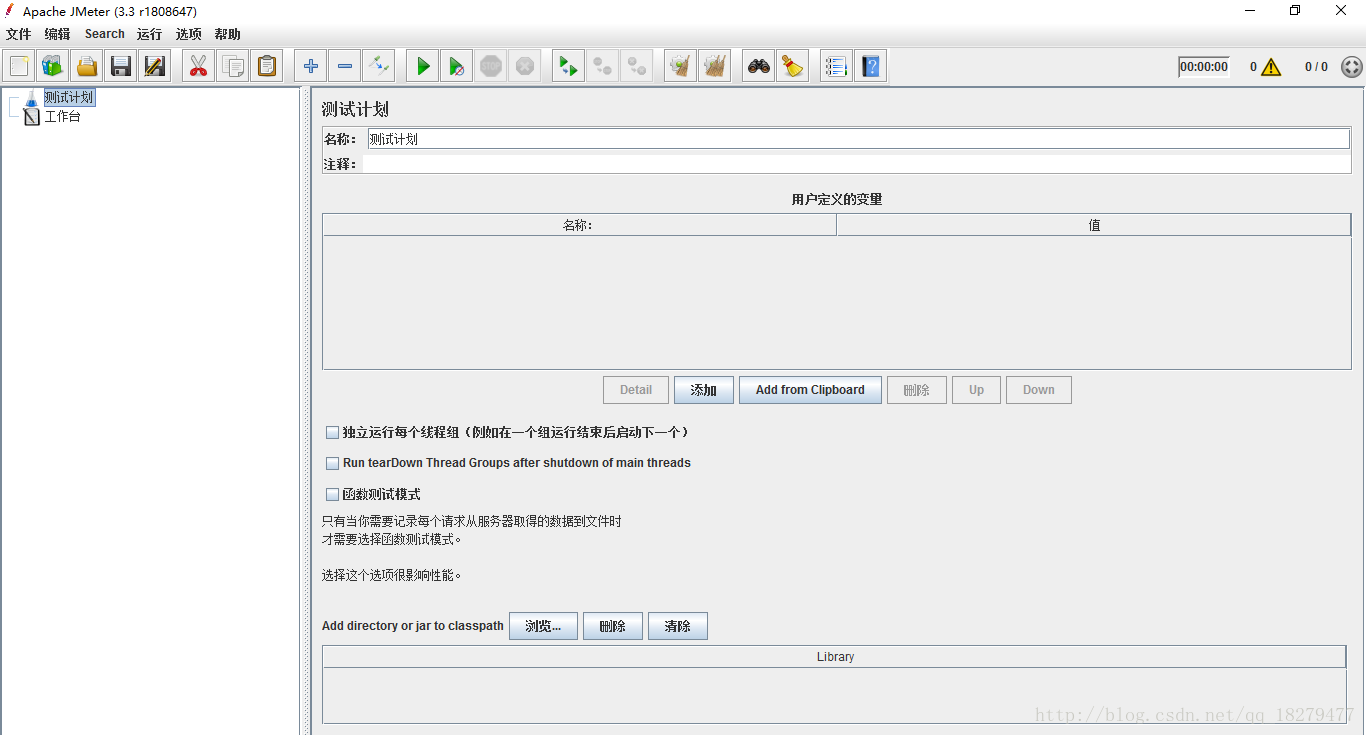This screenshot has width=1366, height=735.
Task: Click the New test plan icon
Action: 19,66
